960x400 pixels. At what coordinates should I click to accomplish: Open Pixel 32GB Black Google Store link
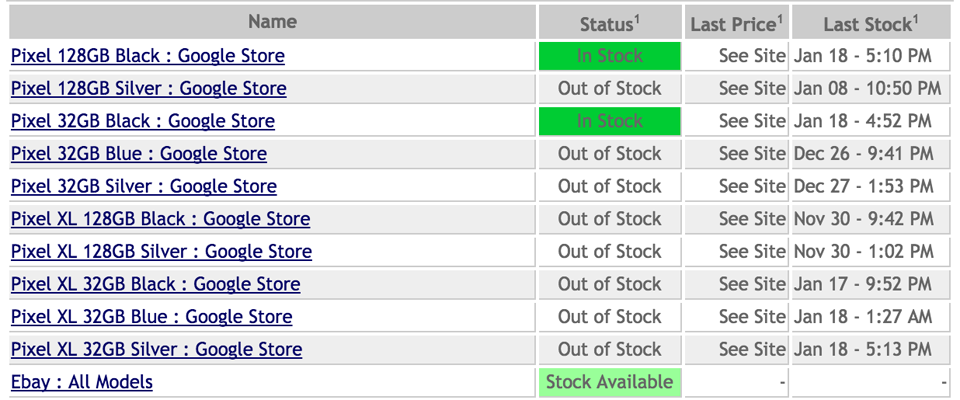pyautogui.click(x=143, y=121)
